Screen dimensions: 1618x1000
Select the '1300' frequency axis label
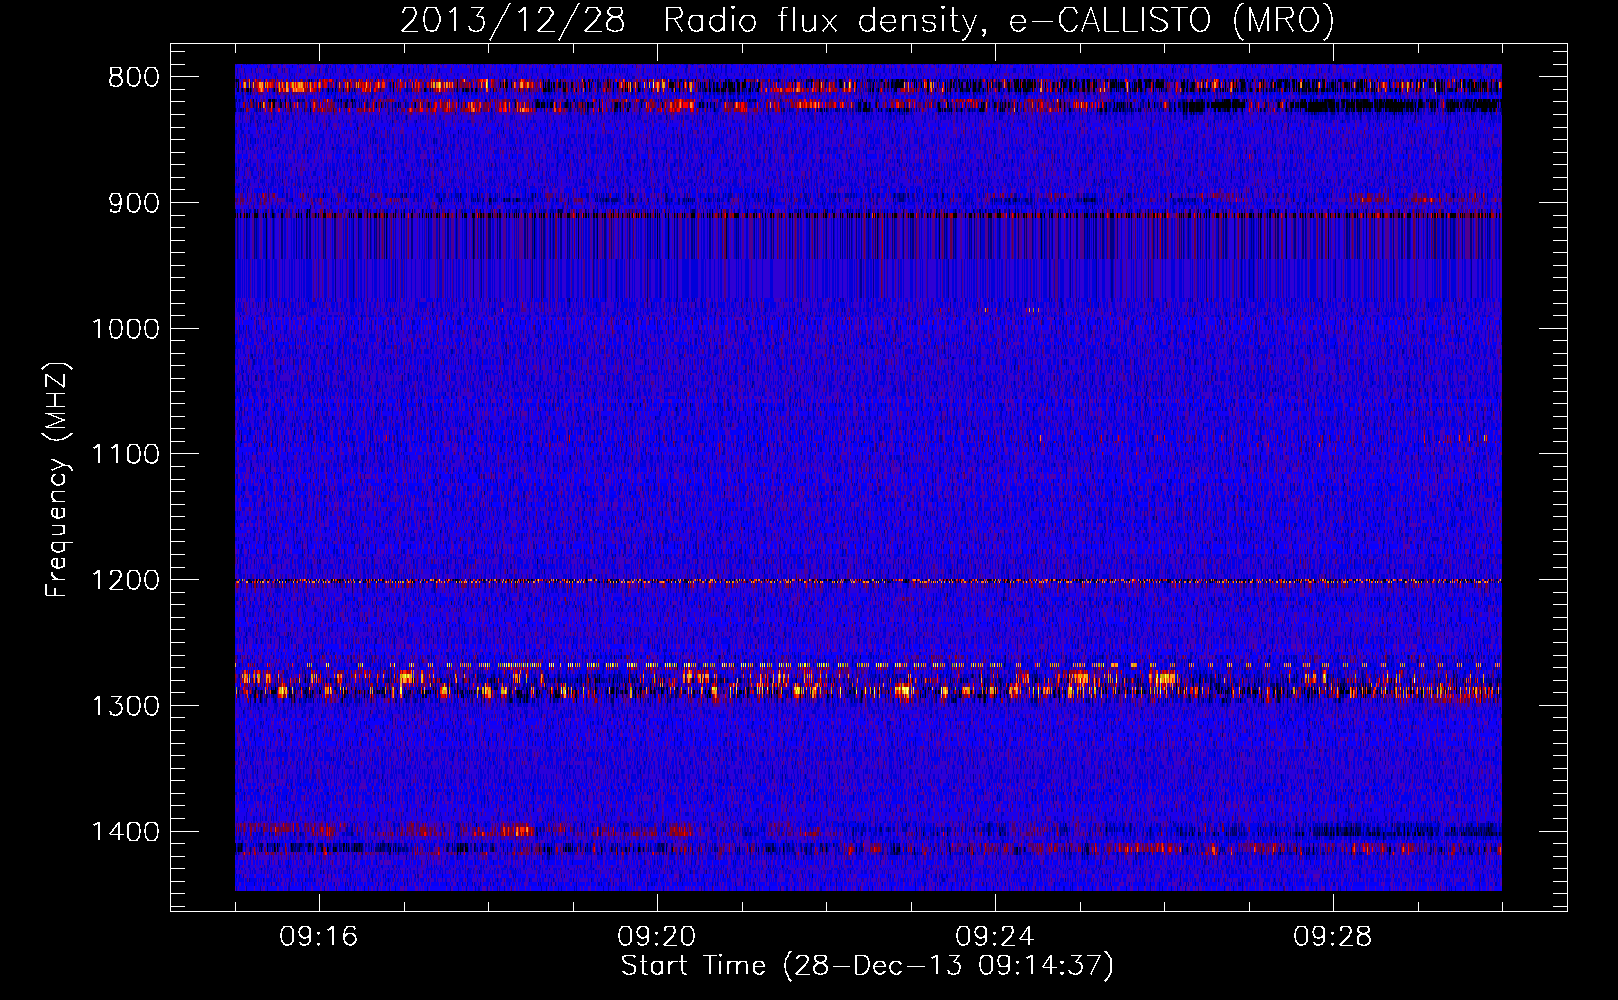[x=125, y=706]
